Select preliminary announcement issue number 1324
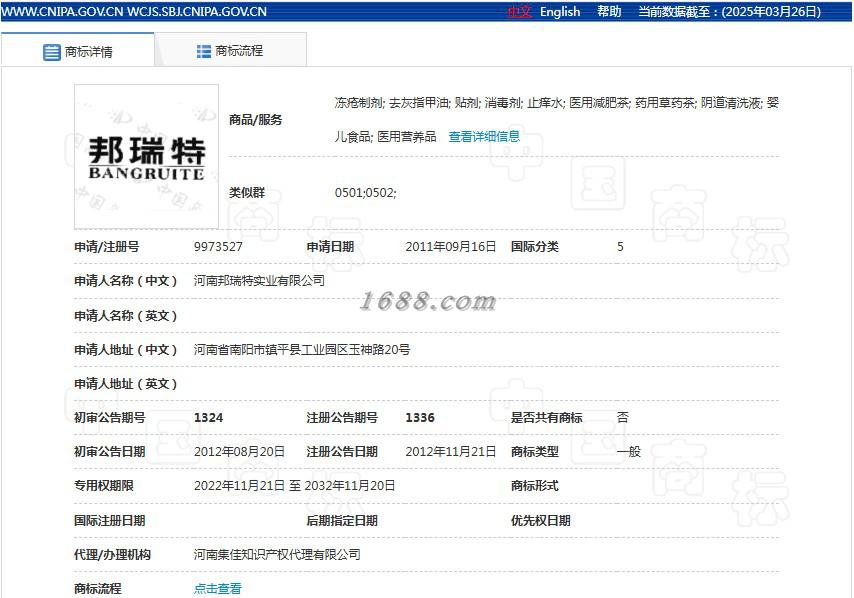 [209, 418]
